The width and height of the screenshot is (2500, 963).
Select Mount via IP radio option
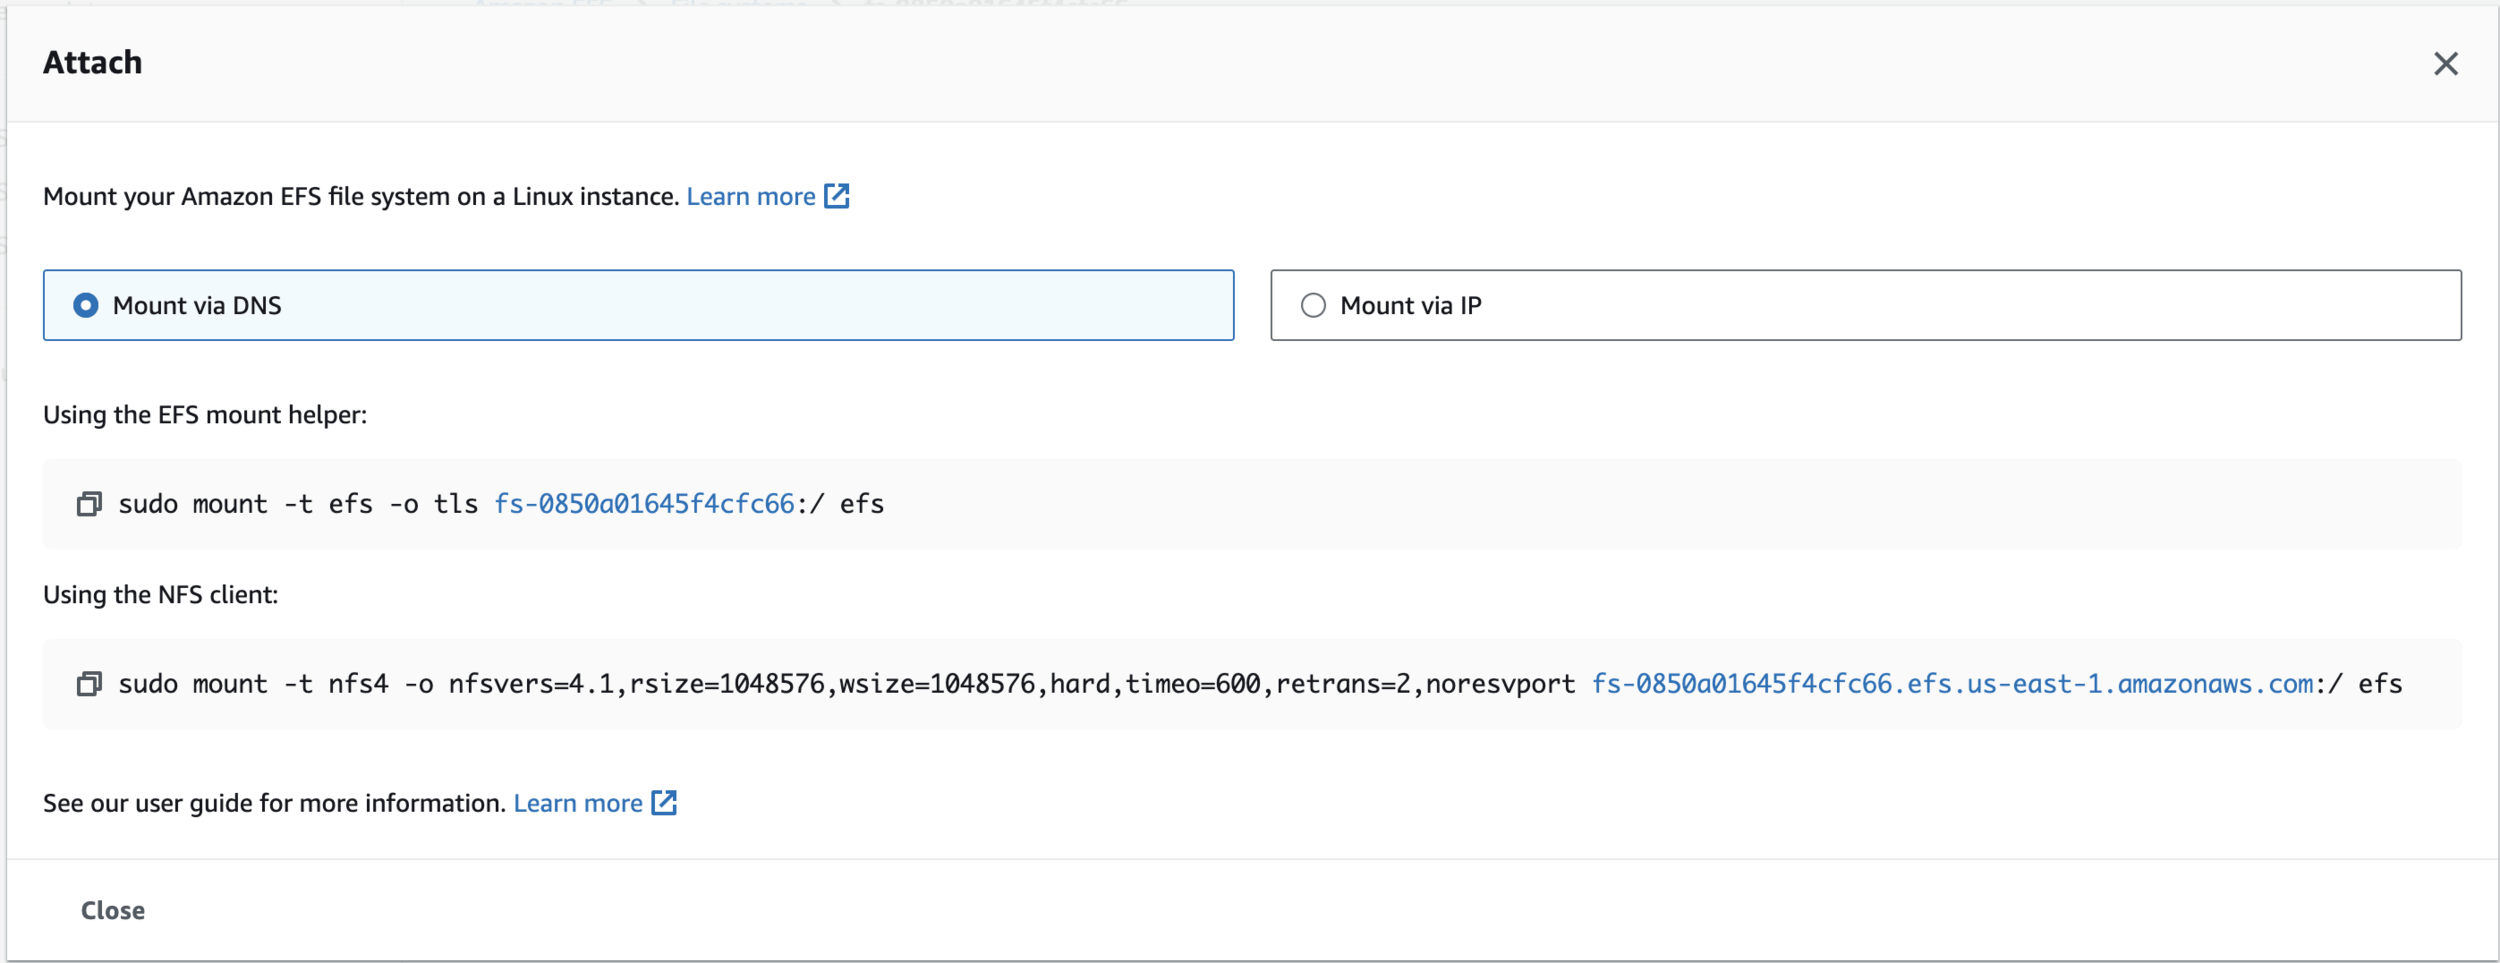coord(1313,305)
